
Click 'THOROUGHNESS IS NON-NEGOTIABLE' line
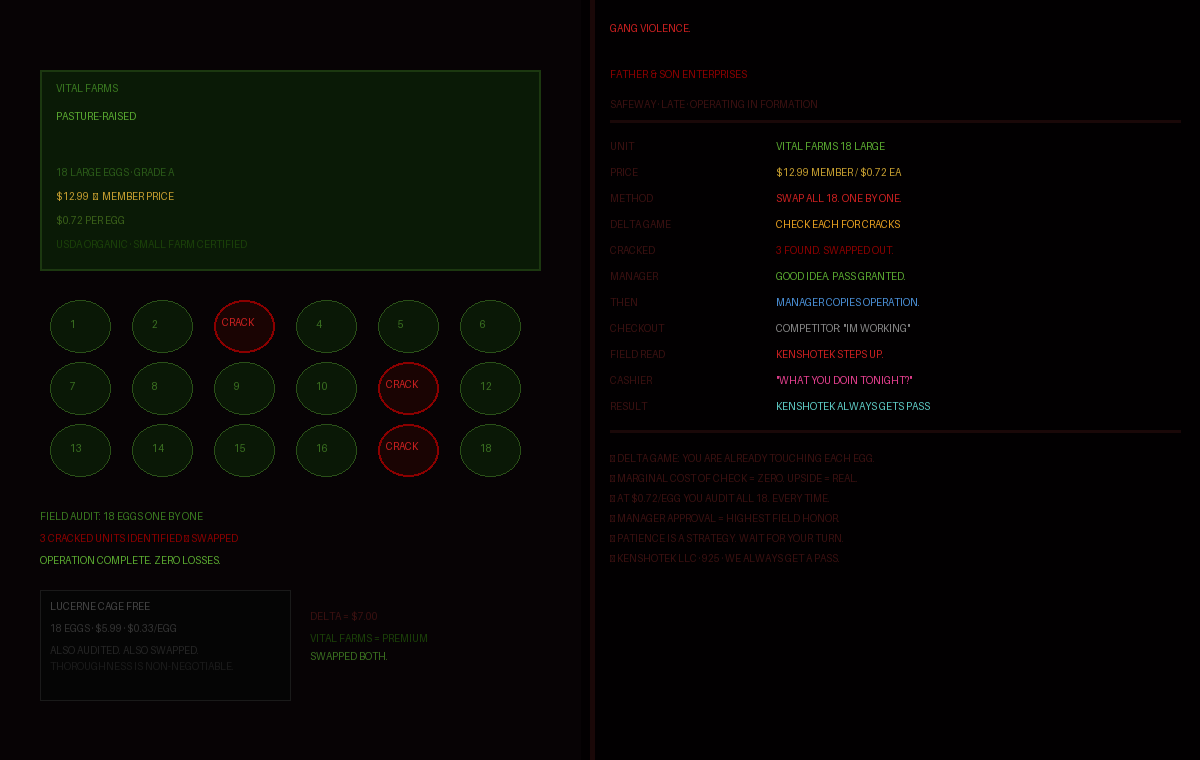(141, 667)
